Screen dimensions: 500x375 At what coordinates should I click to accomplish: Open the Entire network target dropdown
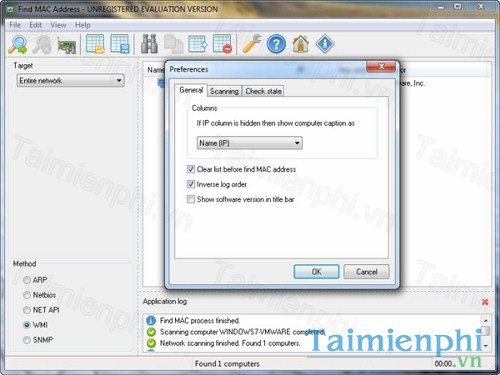pyautogui.click(x=71, y=80)
